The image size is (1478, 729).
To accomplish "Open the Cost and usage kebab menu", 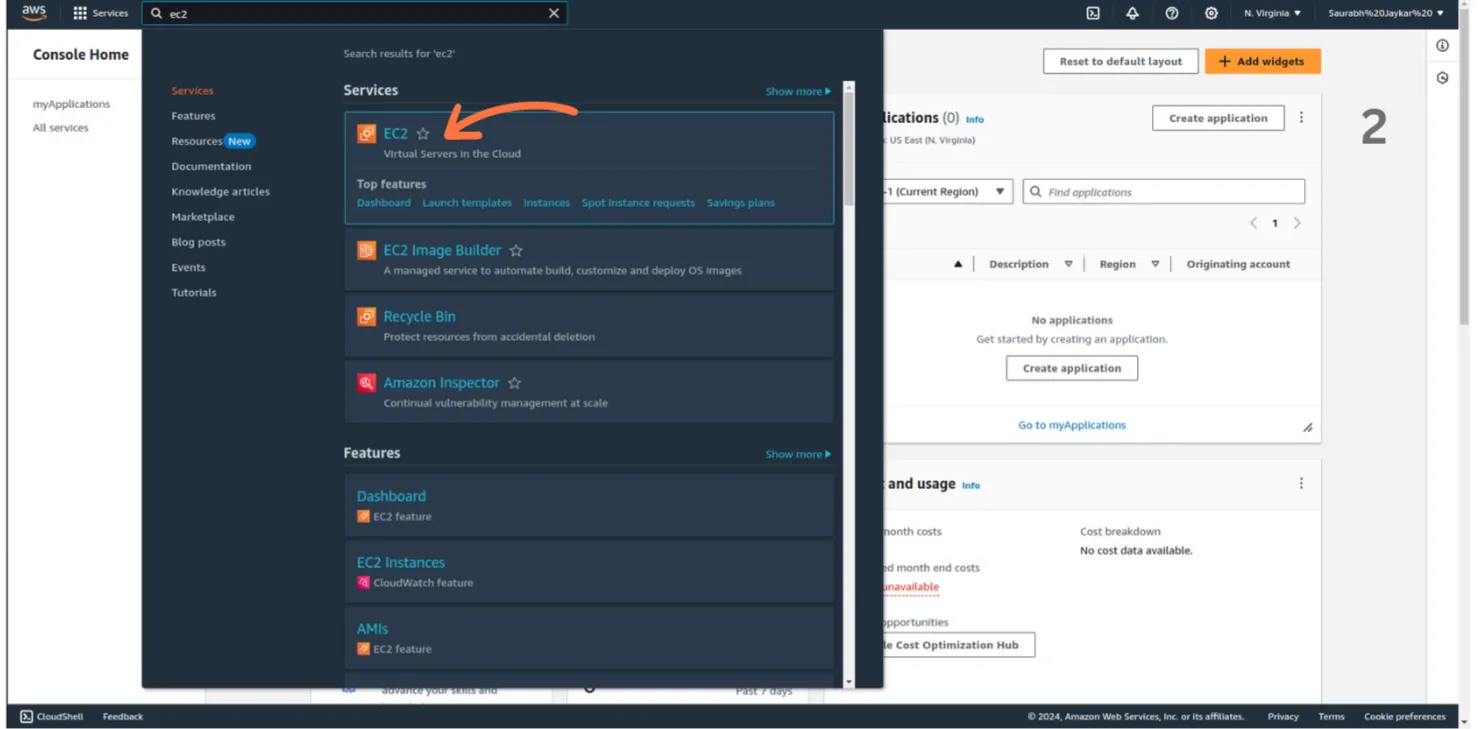I will 1301,483.
